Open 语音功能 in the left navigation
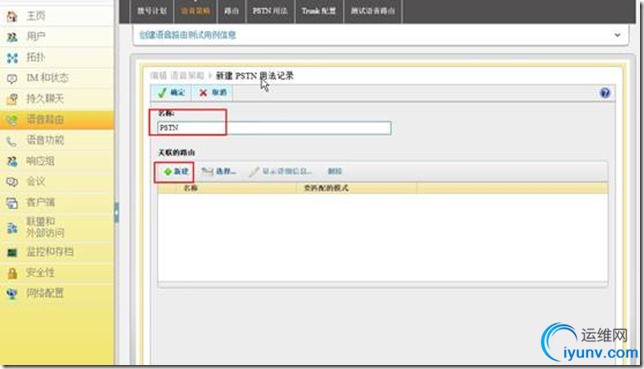 click(x=57, y=141)
